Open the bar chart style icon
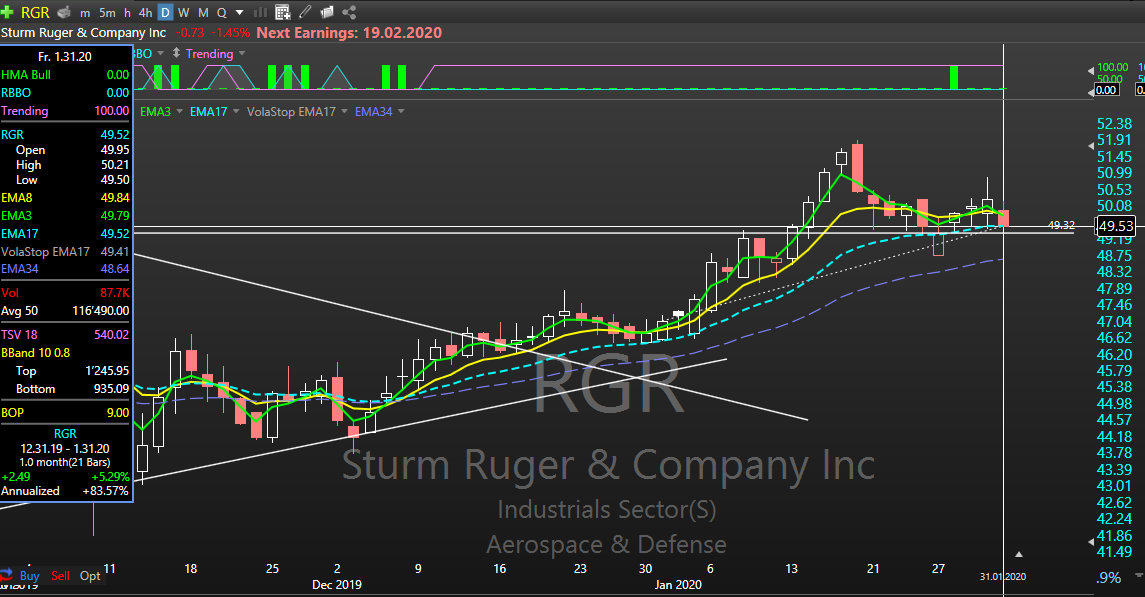The image size is (1145, 597). point(260,12)
